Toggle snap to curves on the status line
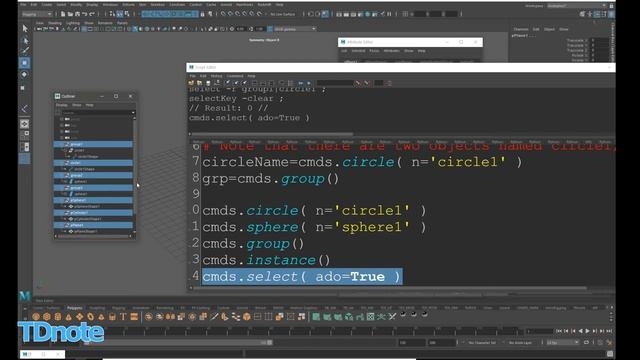 pyautogui.click(x=231, y=14)
